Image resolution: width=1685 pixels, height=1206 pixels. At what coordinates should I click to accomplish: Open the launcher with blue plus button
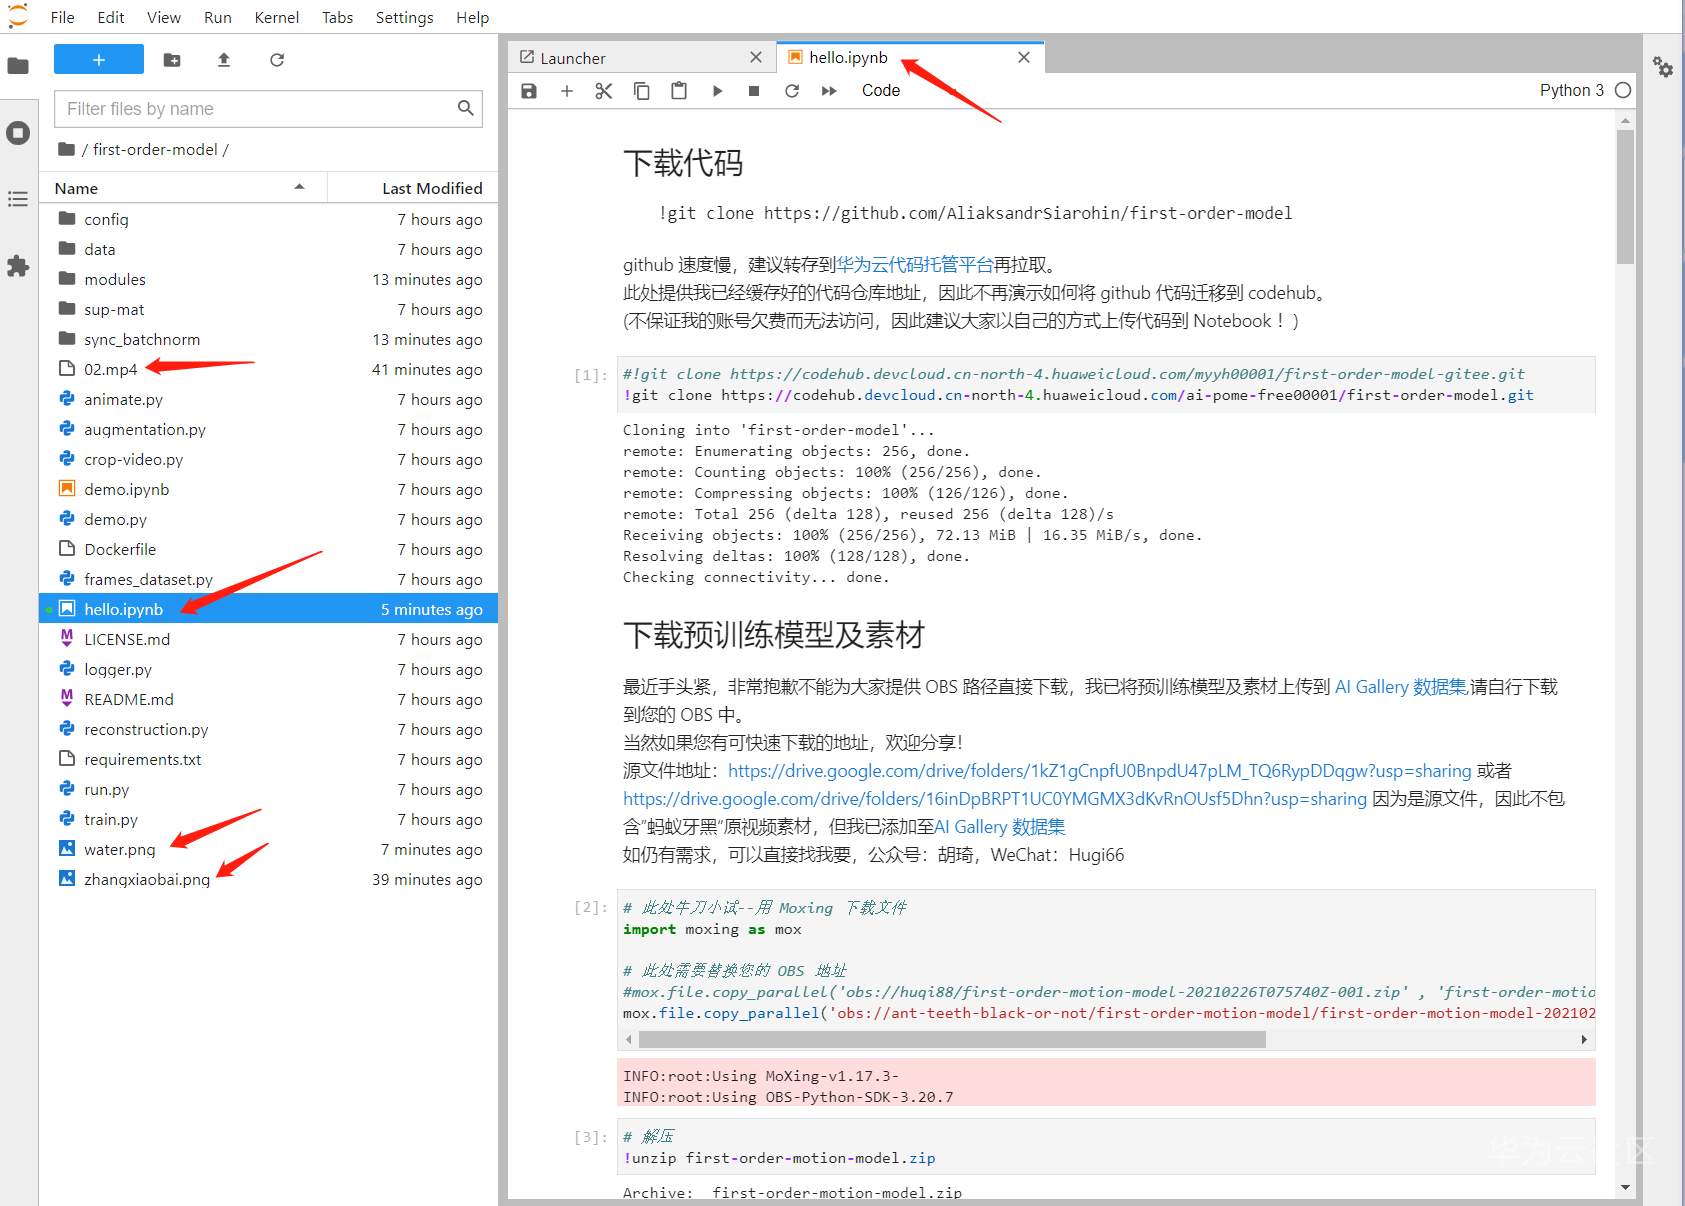[x=99, y=60]
